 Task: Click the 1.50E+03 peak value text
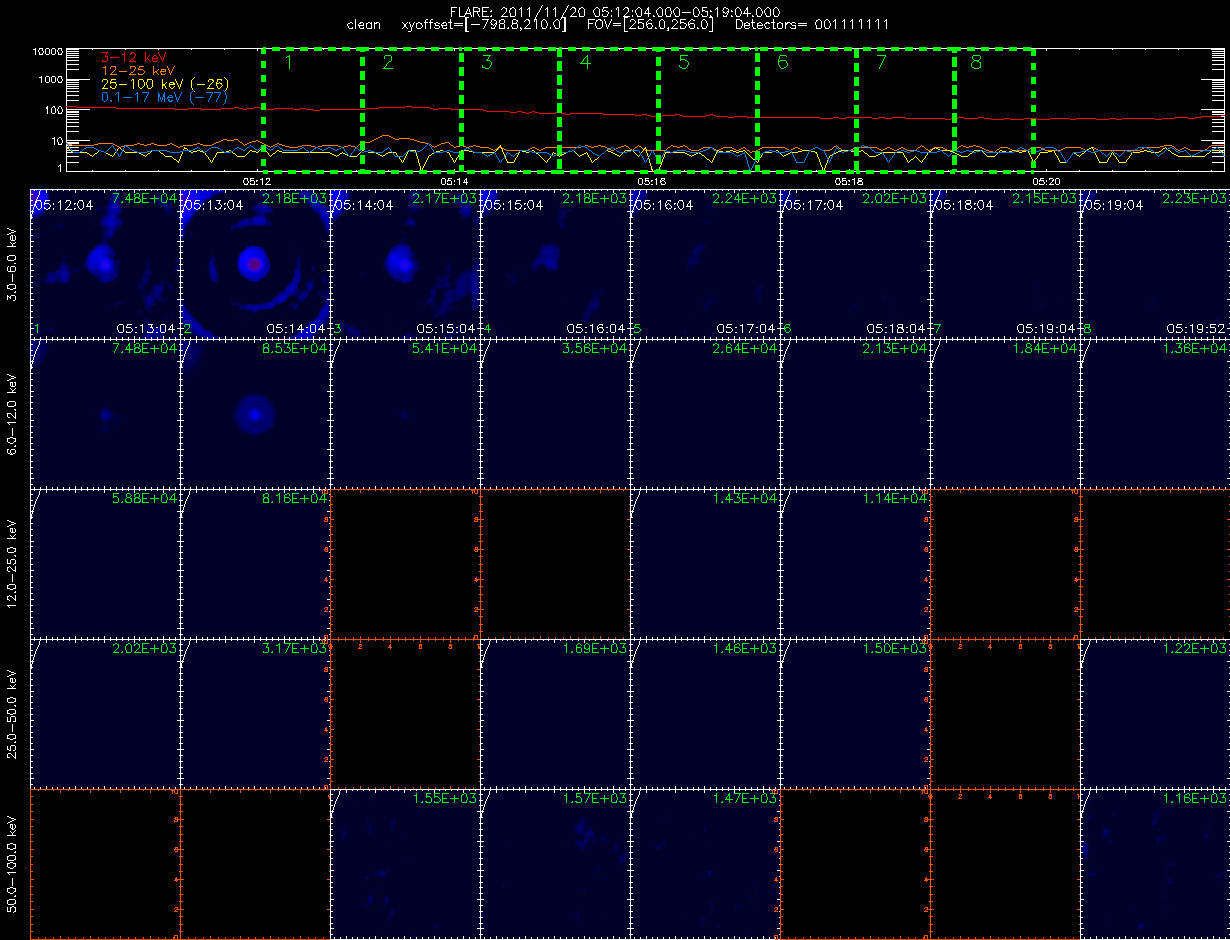(x=895, y=648)
